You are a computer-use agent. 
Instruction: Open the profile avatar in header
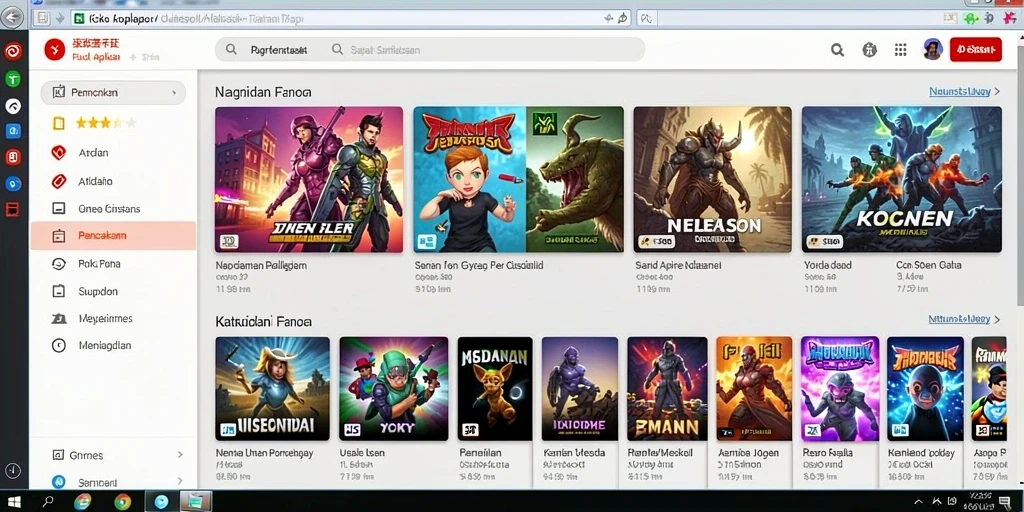933,50
